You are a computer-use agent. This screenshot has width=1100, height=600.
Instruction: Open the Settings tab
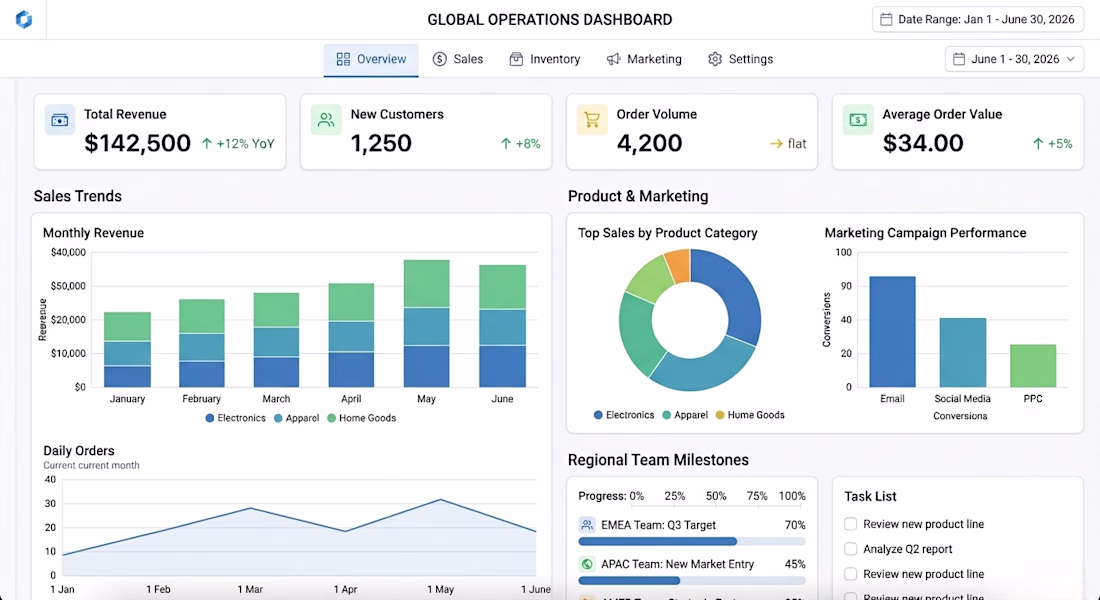point(741,60)
